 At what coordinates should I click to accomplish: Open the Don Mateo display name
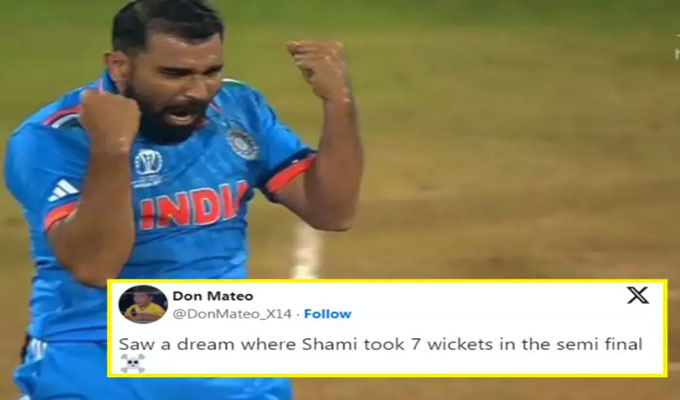click(x=212, y=296)
